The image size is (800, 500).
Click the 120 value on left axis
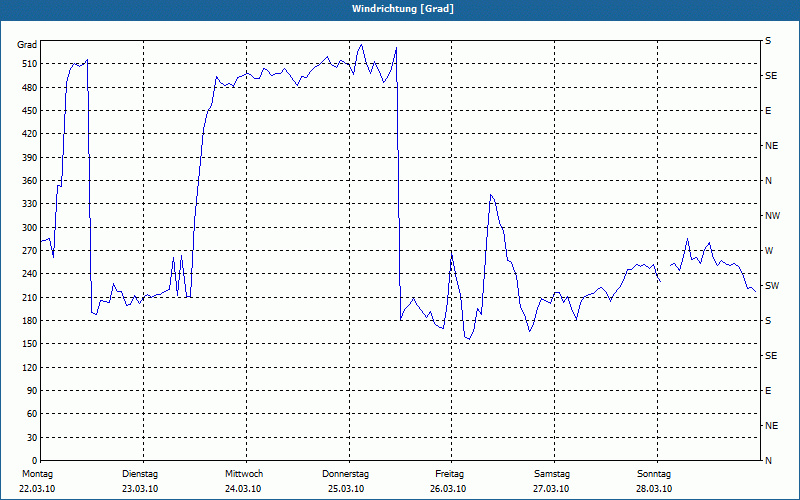[x=29, y=367]
